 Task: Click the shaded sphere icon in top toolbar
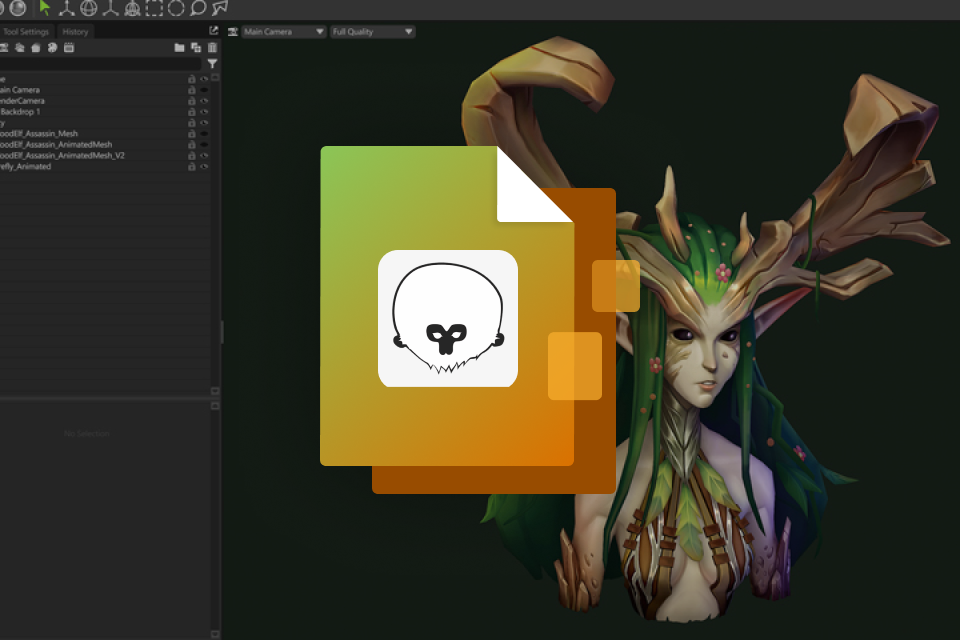tap(18, 7)
